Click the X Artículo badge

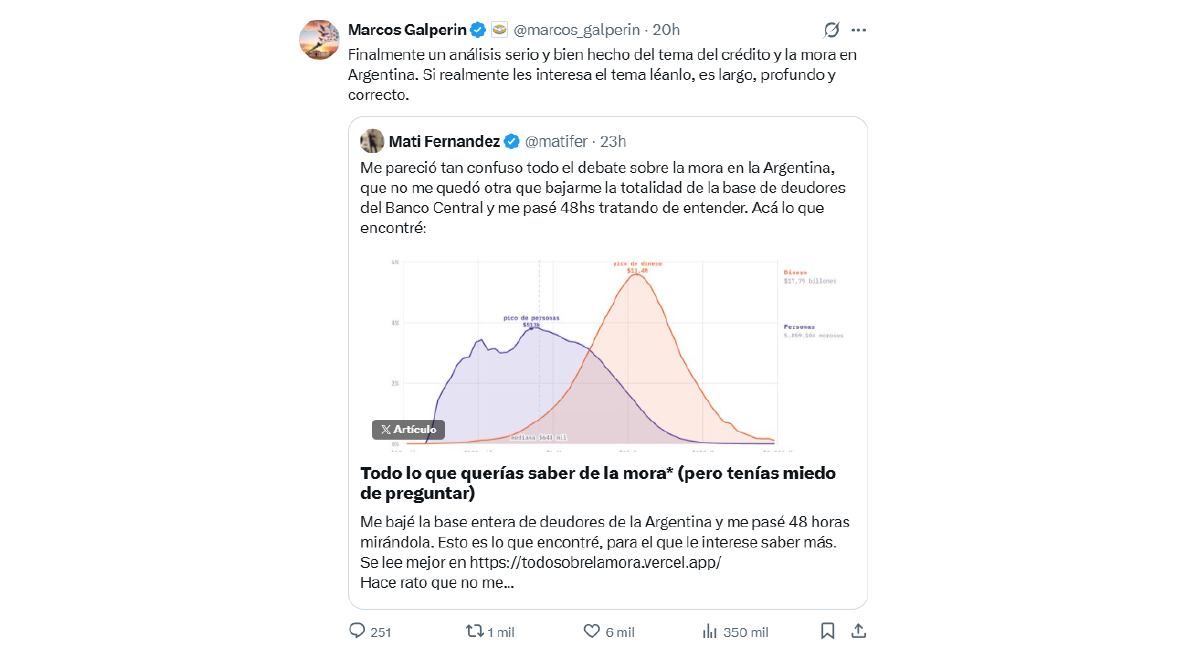pos(408,430)
